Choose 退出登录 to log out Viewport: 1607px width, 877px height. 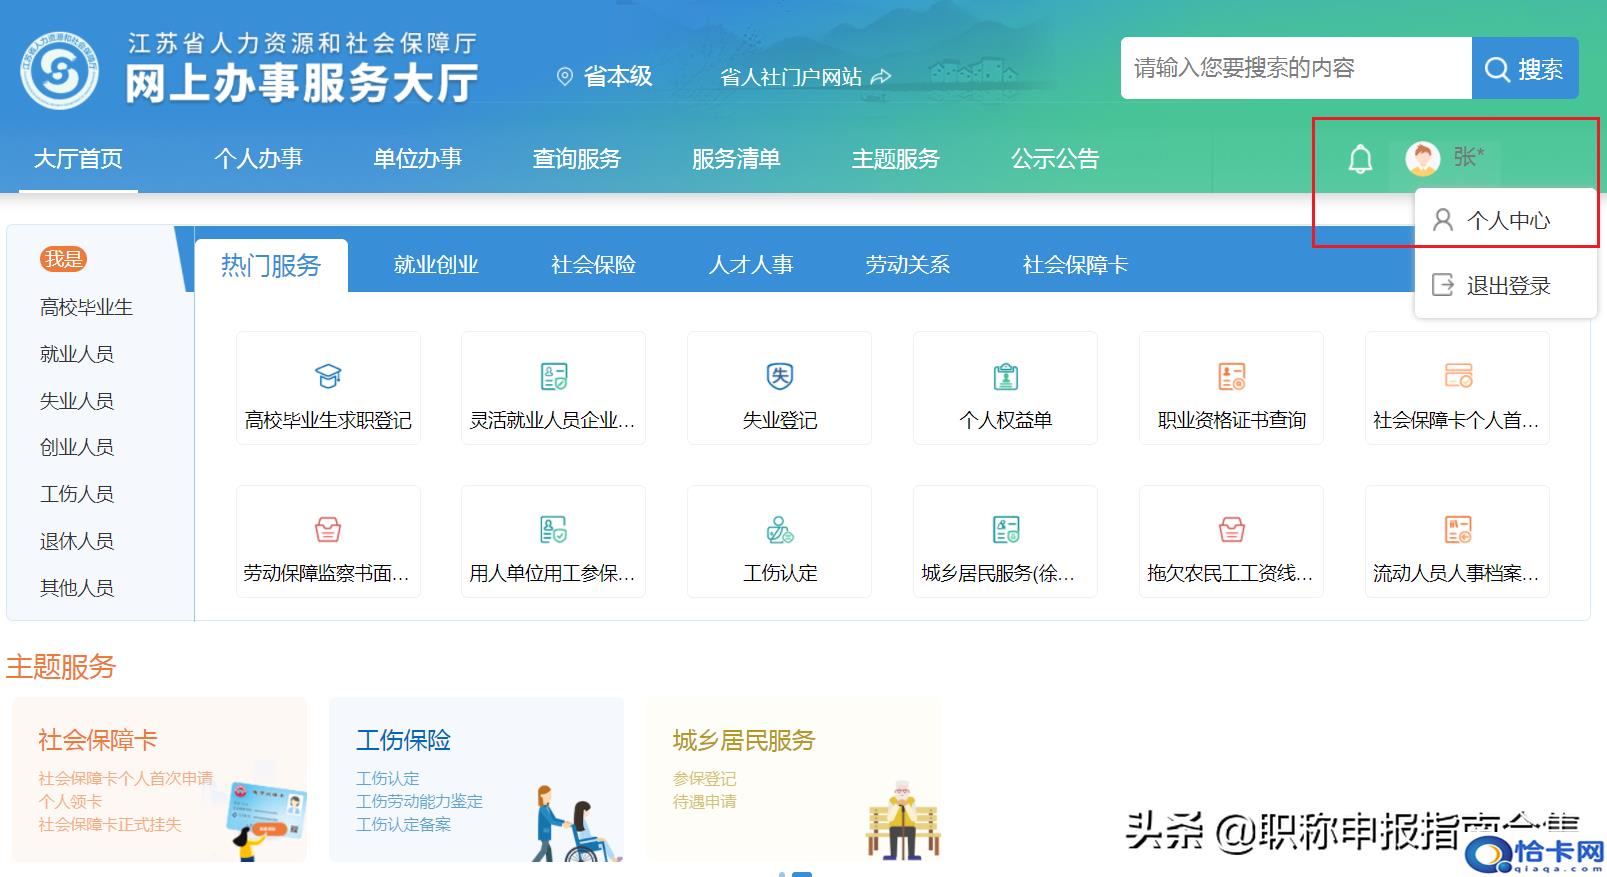point(1507,286)
